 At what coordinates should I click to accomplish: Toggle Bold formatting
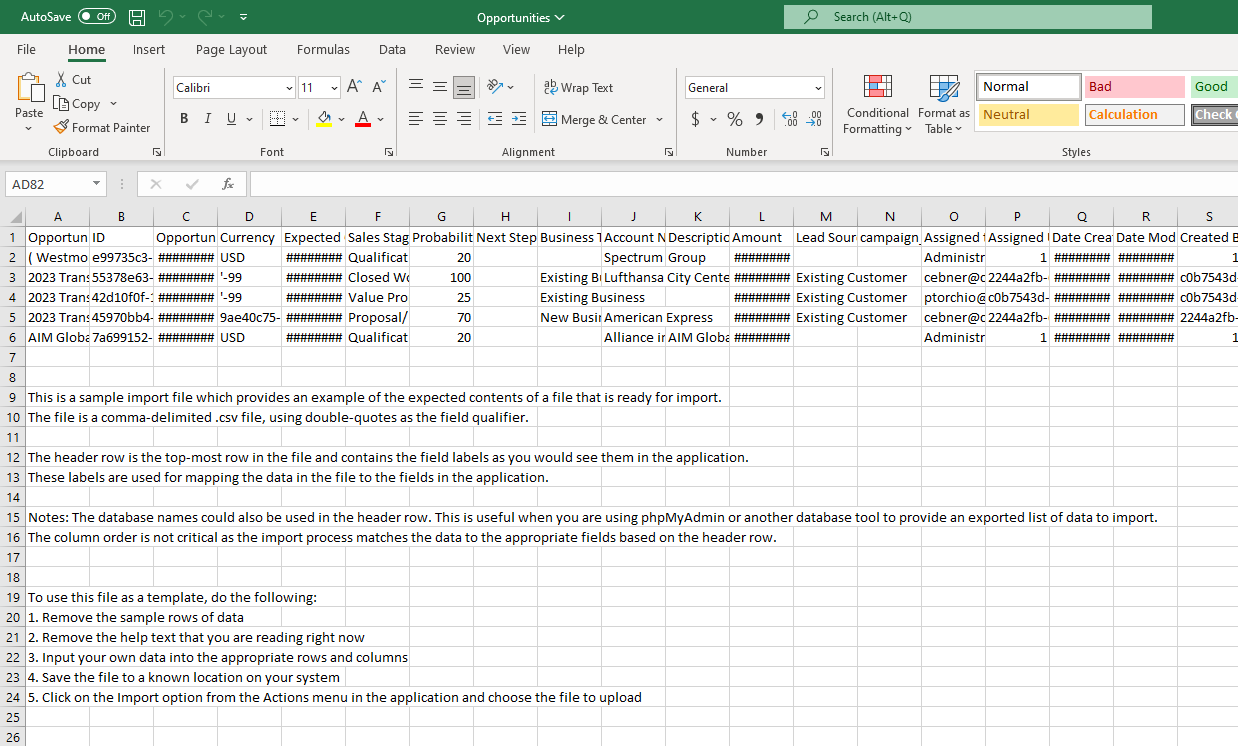click(184, 119)
